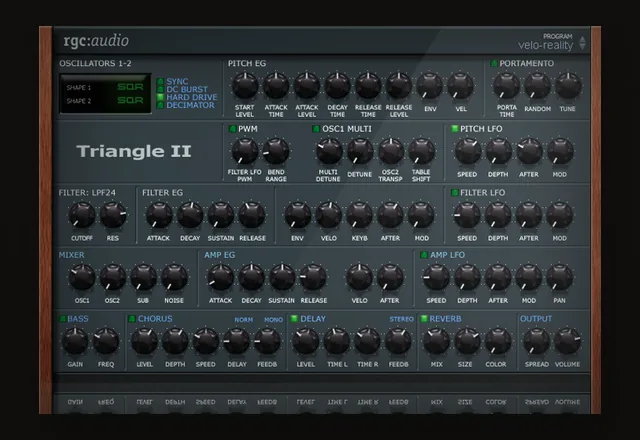Screen dimensions: 640x440
Task: Click the TABLE SHIFT knob
Action: click(421, 151)
